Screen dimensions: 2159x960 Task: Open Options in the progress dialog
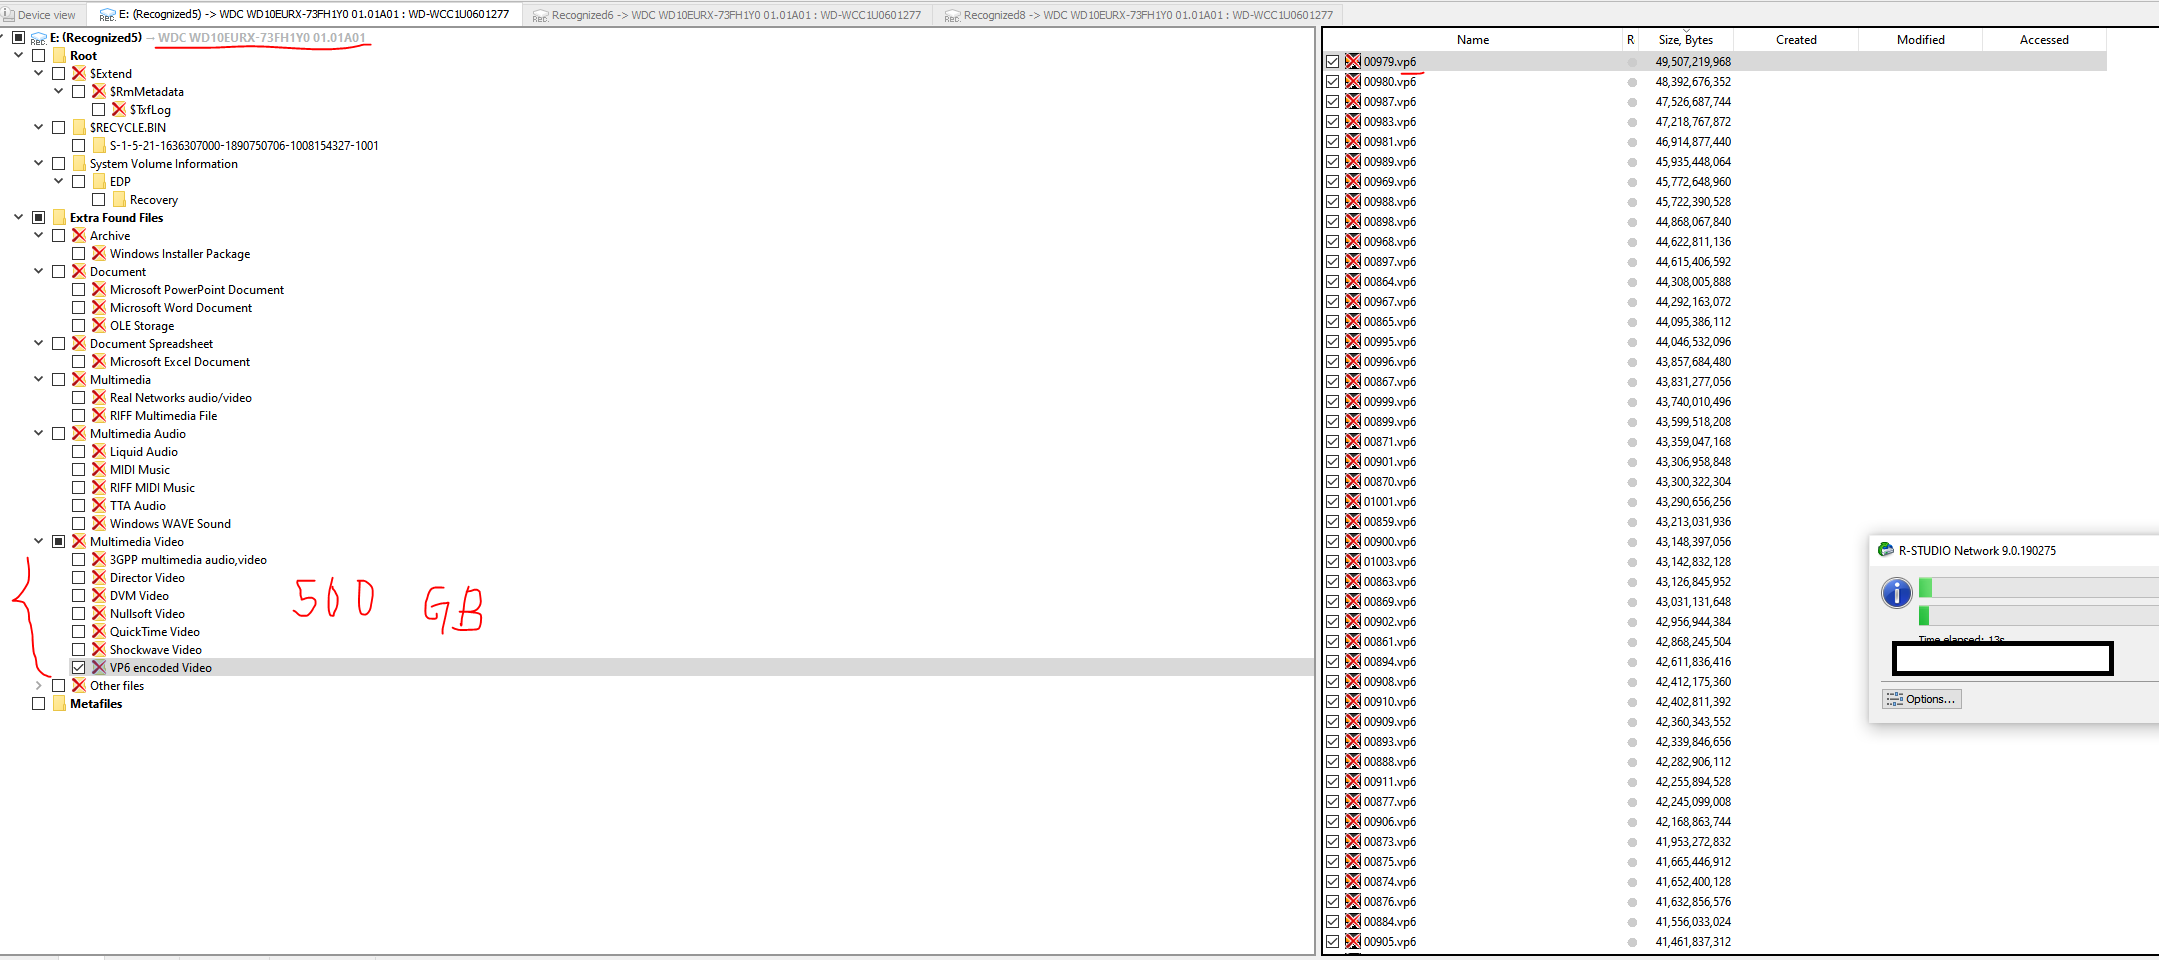1921,699
